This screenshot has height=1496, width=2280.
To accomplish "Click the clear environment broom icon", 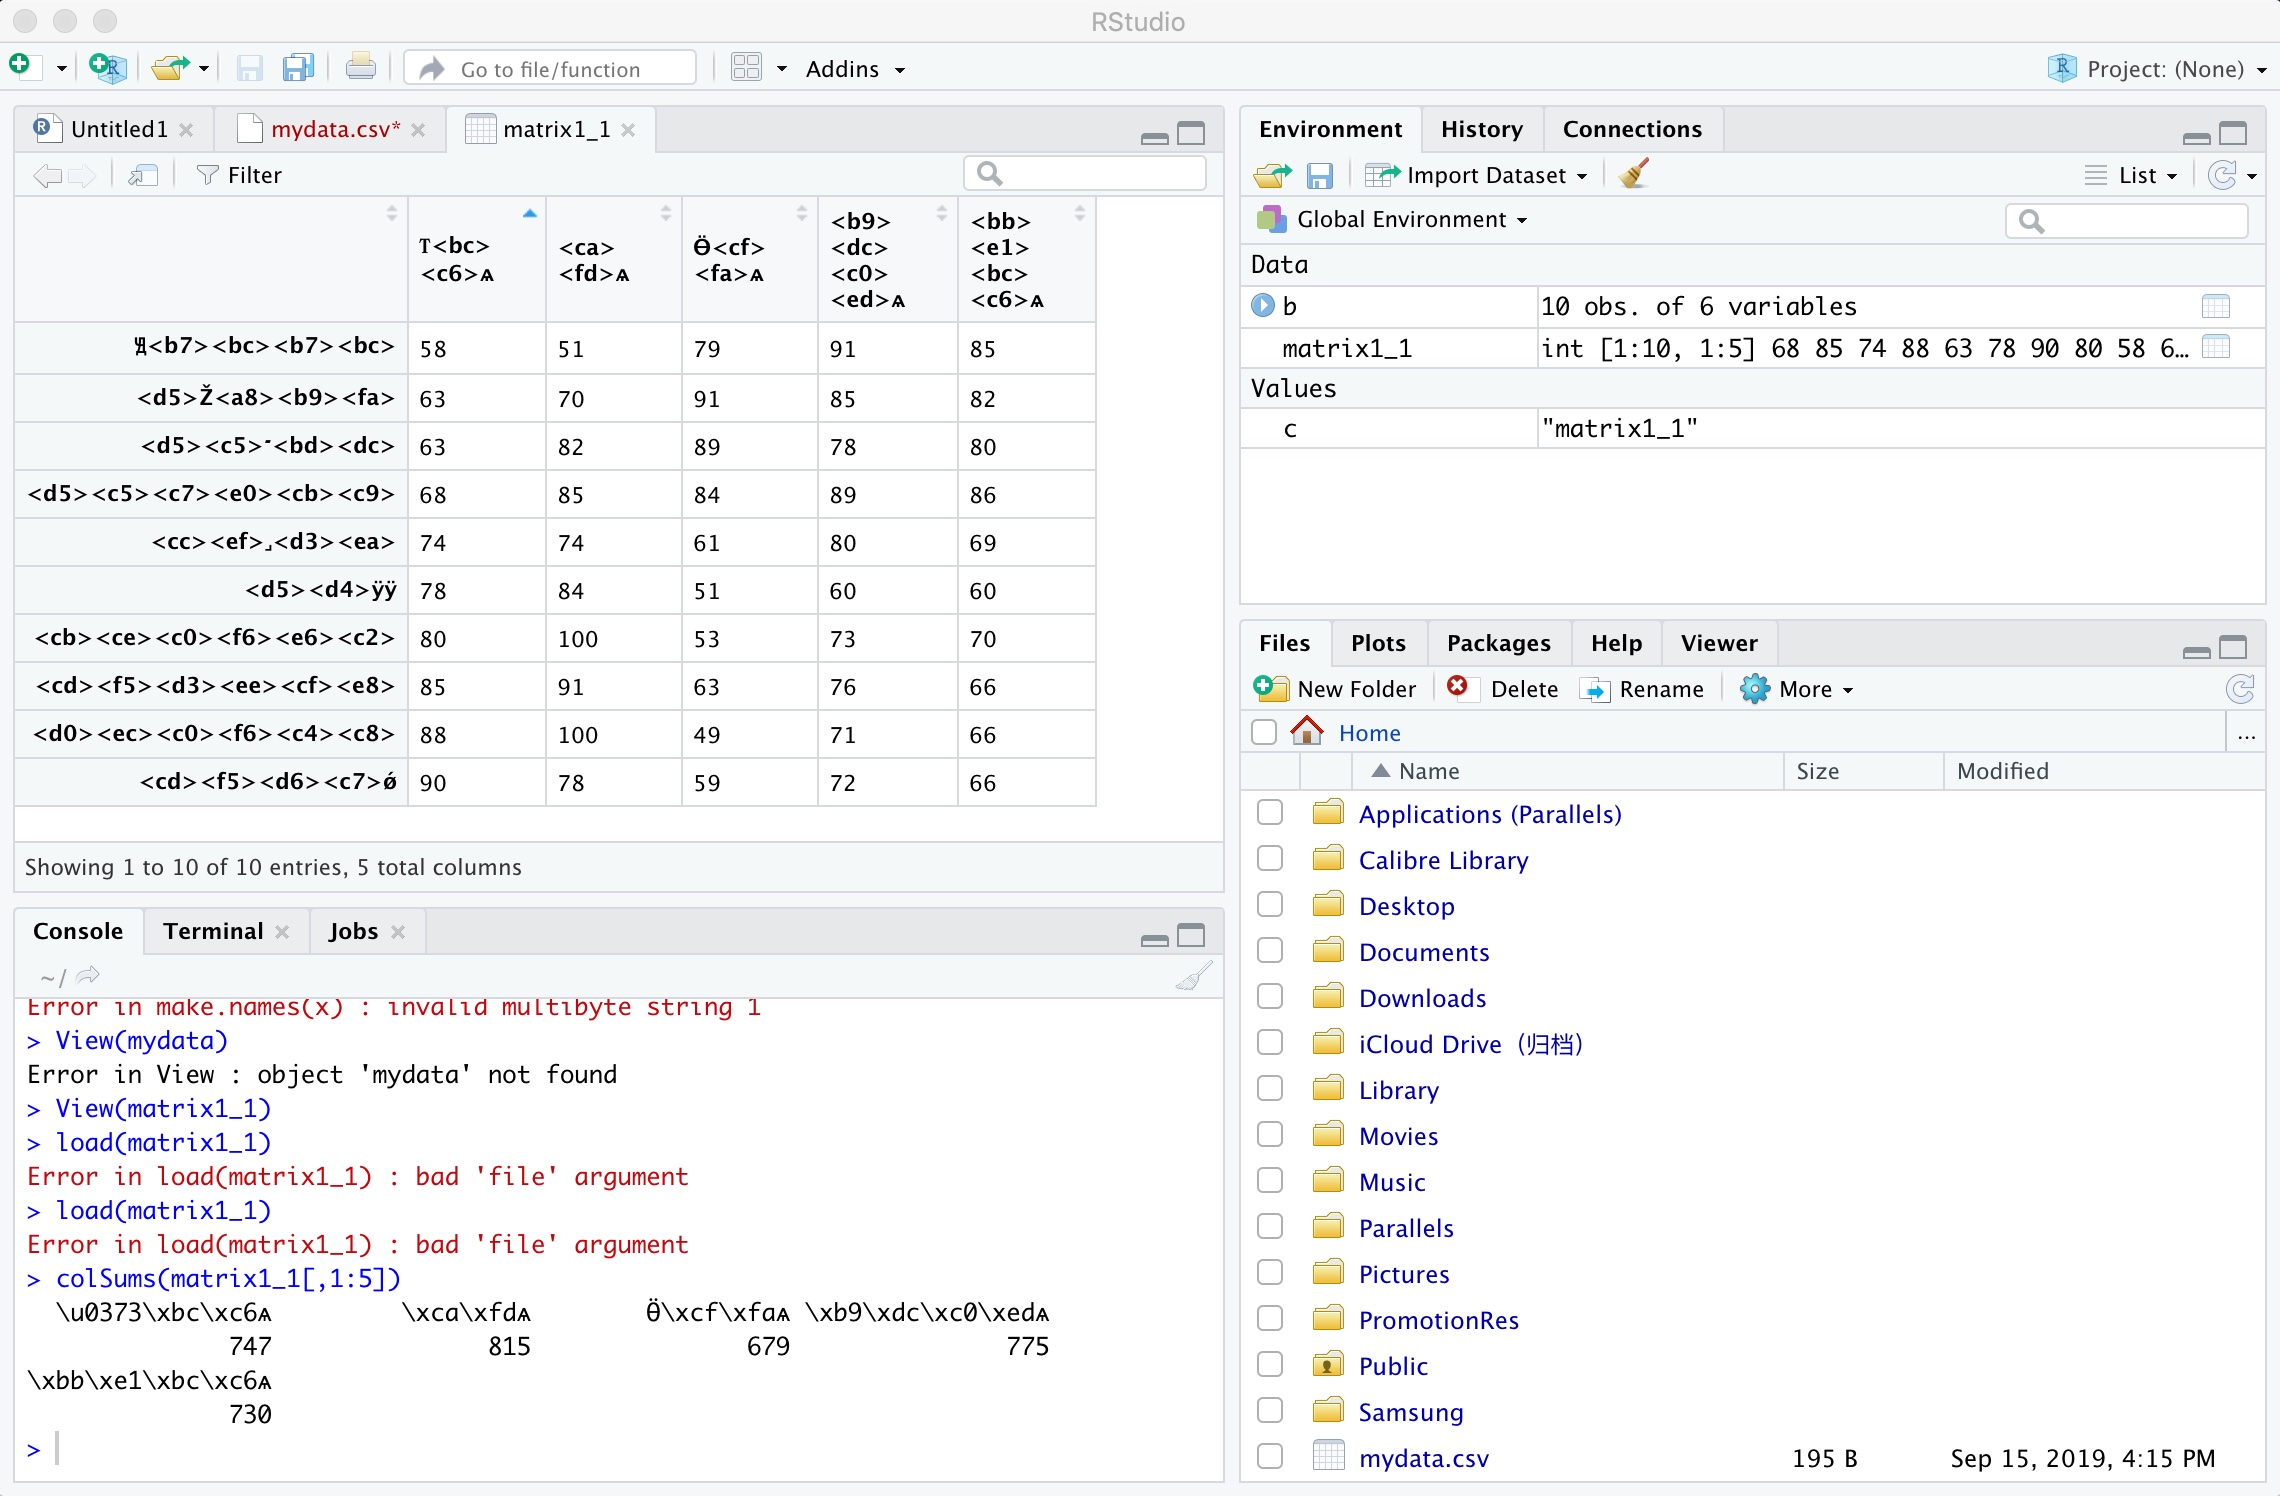I will point(1634,175).
